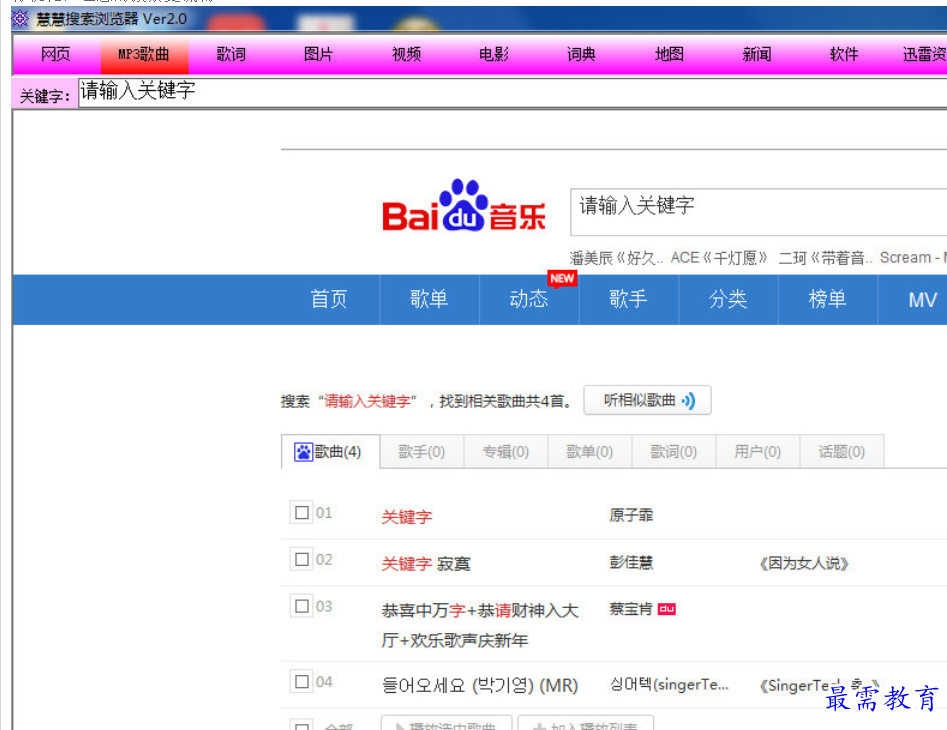The height and width of the screenshot is (730, 947).
Task: Switch to the 话题(0) results tab
Action: [x=841, y=452]
